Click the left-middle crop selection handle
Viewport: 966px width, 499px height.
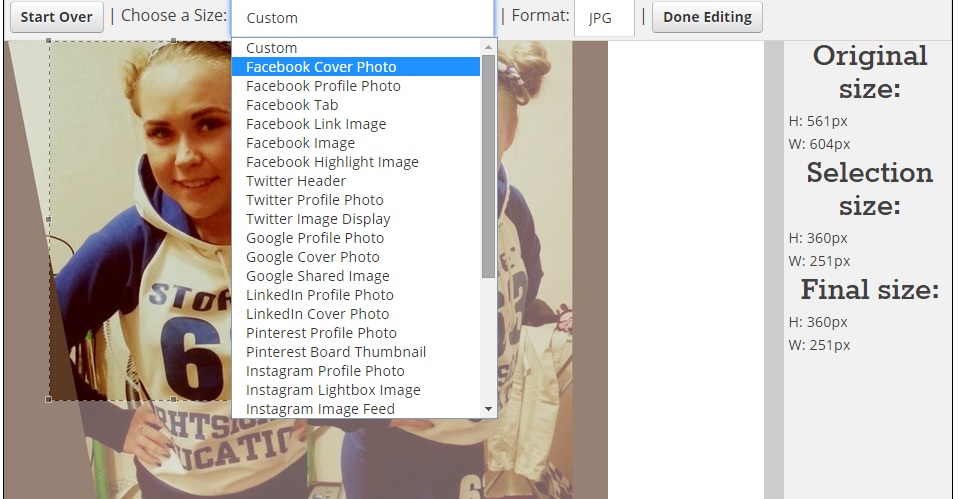coord(49,219)
